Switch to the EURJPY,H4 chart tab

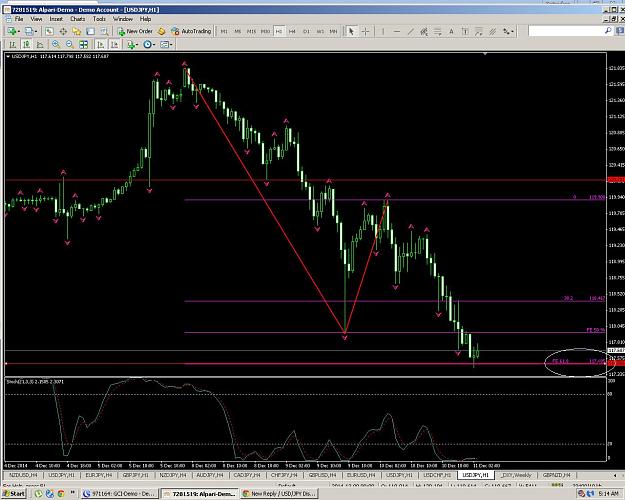point(98,475)
